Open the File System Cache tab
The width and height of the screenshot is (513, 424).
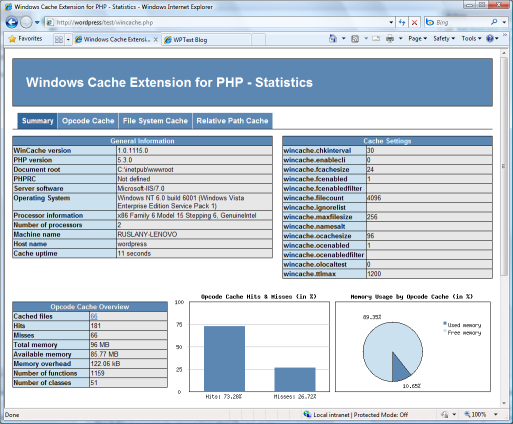point(155,121)
